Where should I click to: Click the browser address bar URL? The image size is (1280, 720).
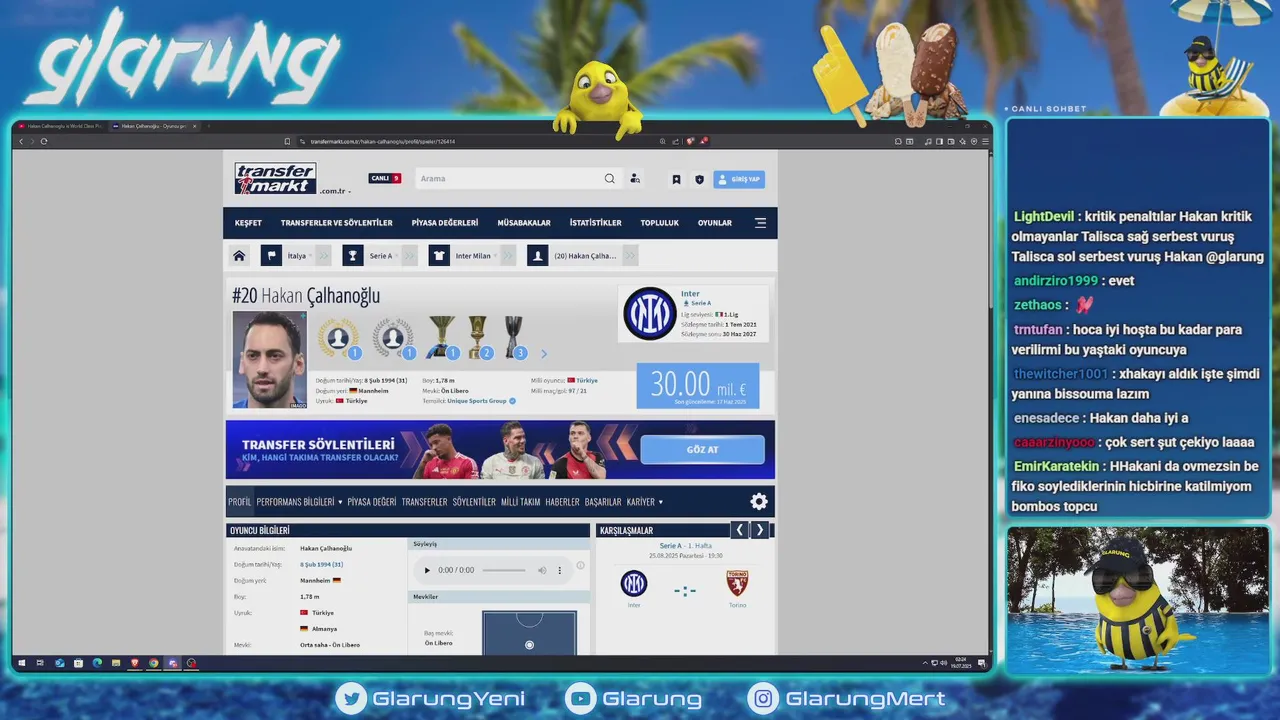pos(383,141)
